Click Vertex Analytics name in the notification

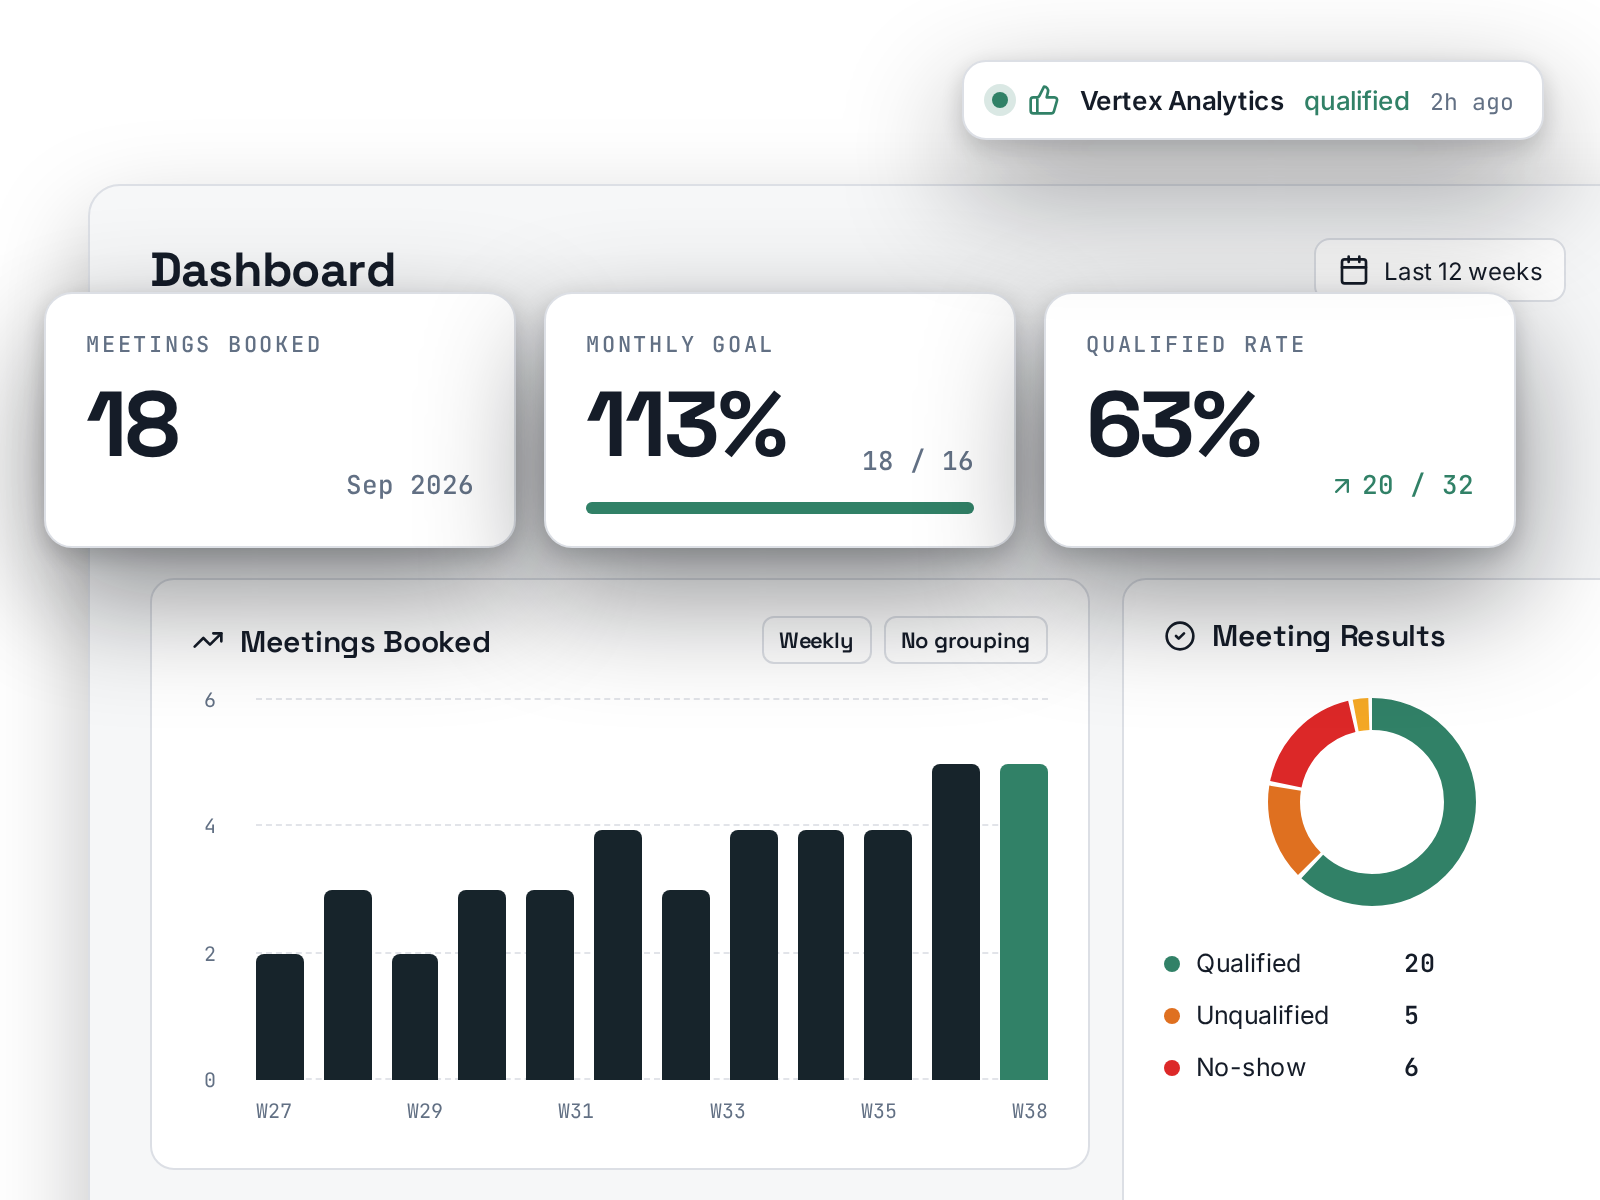pos(1181,101)
